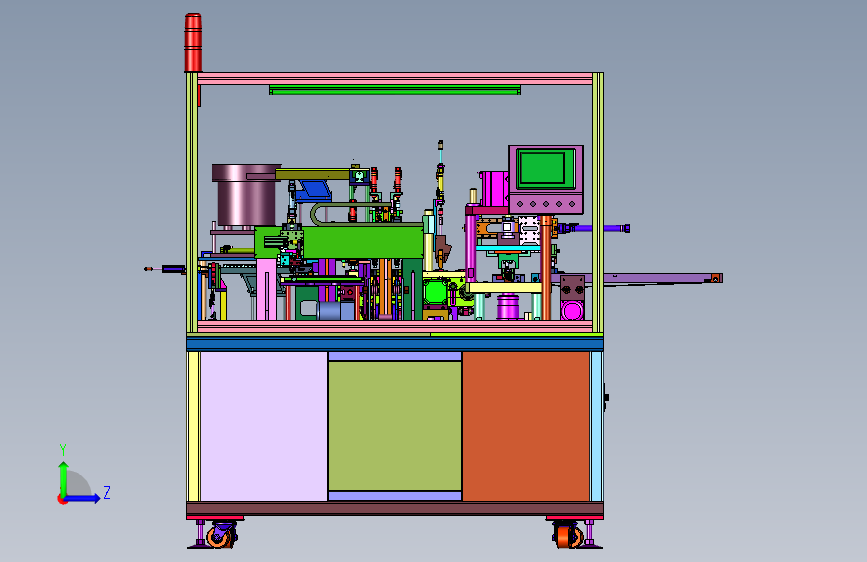Select the magenta pneumatic cylinder beside the touchscreen
Viewport: 867px width, 562px height.
(494, 189)
